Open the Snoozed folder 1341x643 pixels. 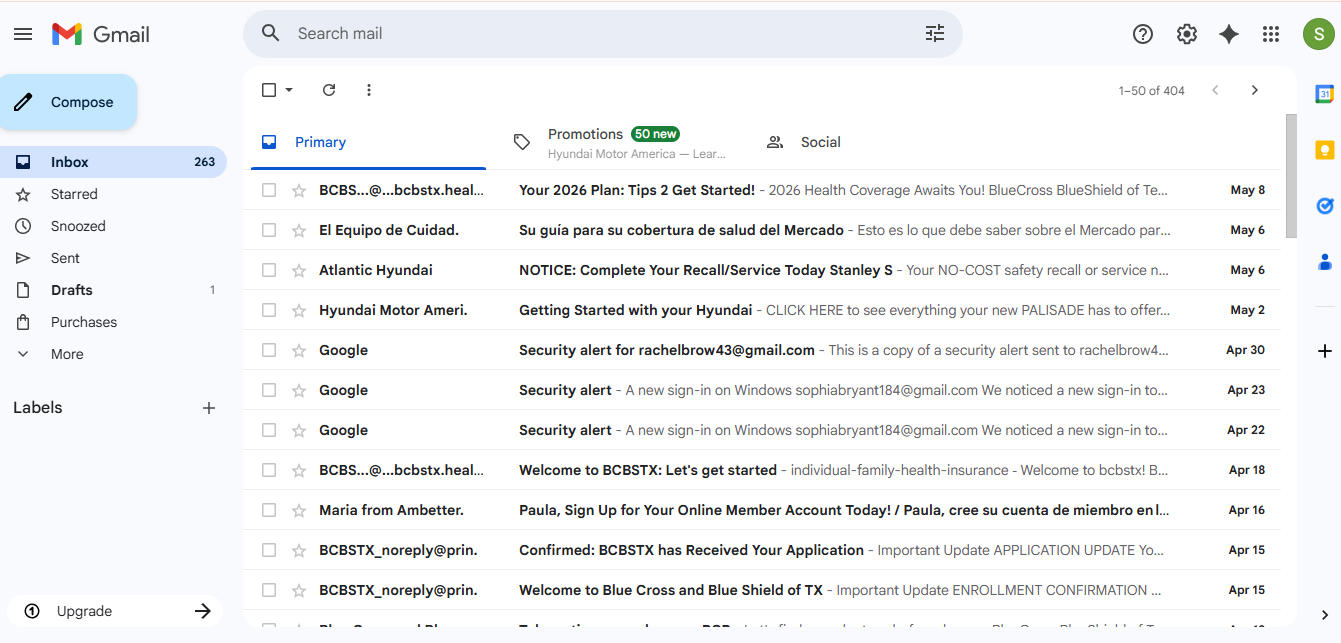point(113,226)
